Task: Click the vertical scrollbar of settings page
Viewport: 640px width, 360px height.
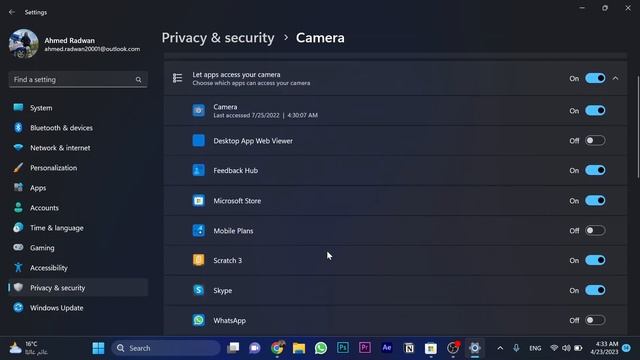Action: click(x=638, y=127)
